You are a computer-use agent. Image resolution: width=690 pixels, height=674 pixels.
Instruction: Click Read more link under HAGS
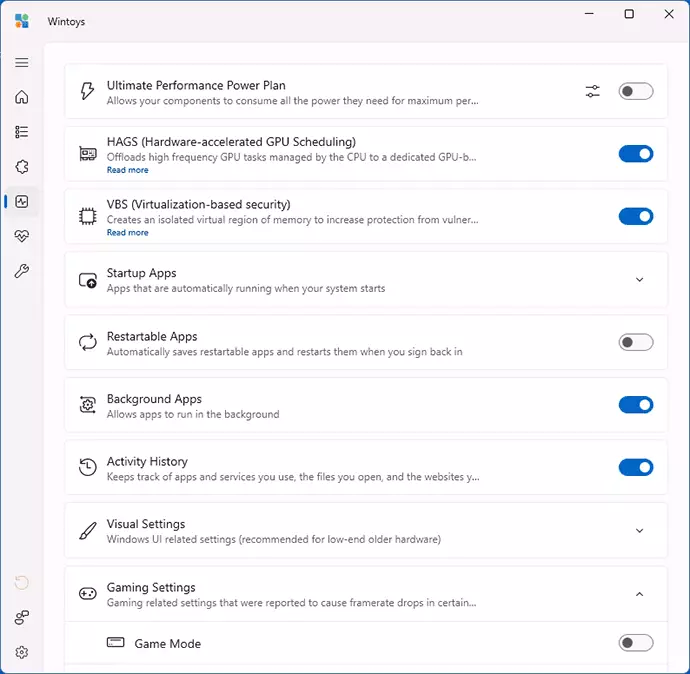(127, 170)
